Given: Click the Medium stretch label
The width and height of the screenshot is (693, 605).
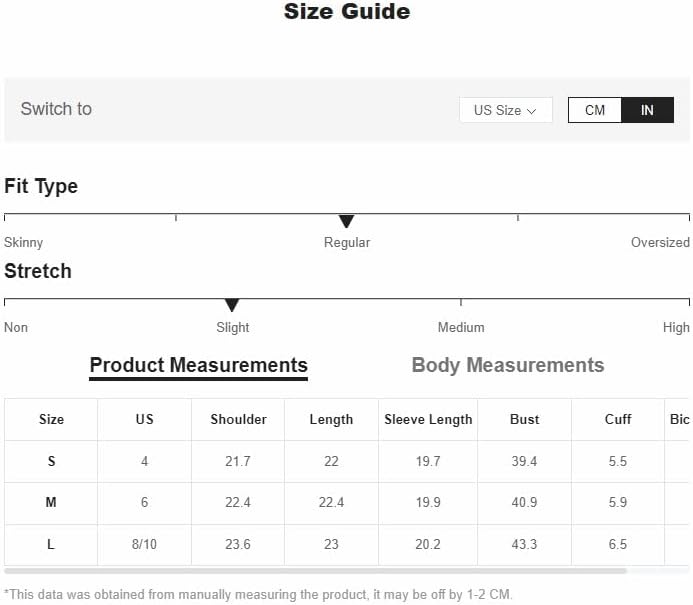Looking at the screenshot, I should (x=461, y=327).
